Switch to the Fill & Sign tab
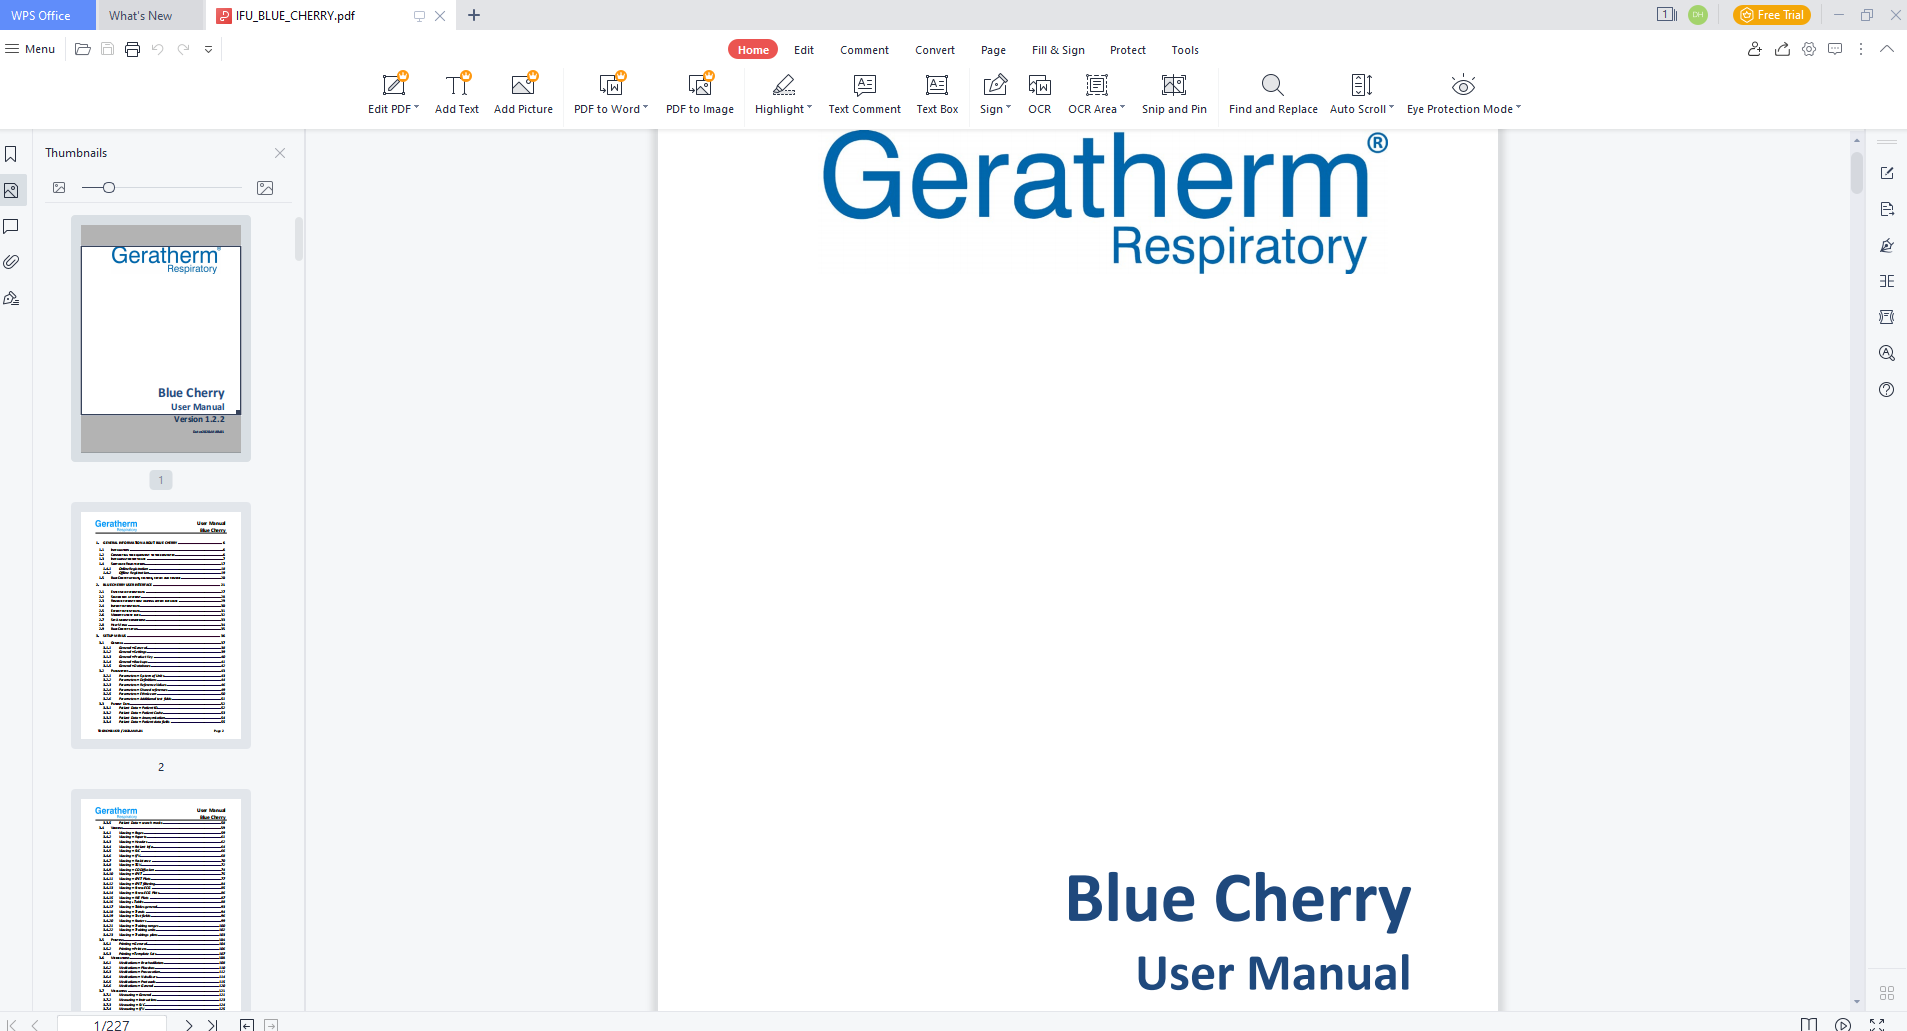The height and width of the screenshot is (1031, 1907). click(x=1058, y=50)
